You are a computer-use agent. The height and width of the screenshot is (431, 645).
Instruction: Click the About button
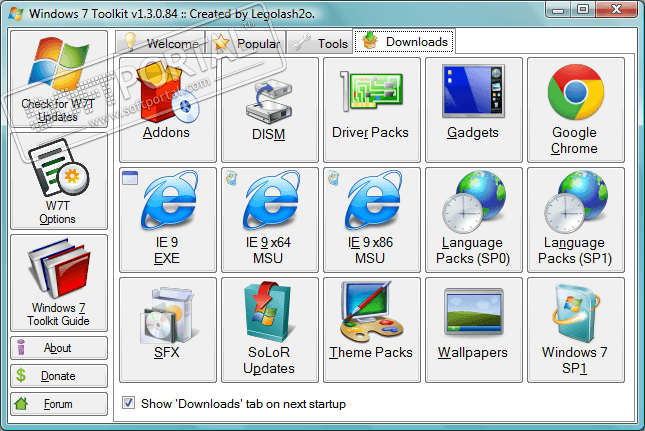[x=59, y=348]
